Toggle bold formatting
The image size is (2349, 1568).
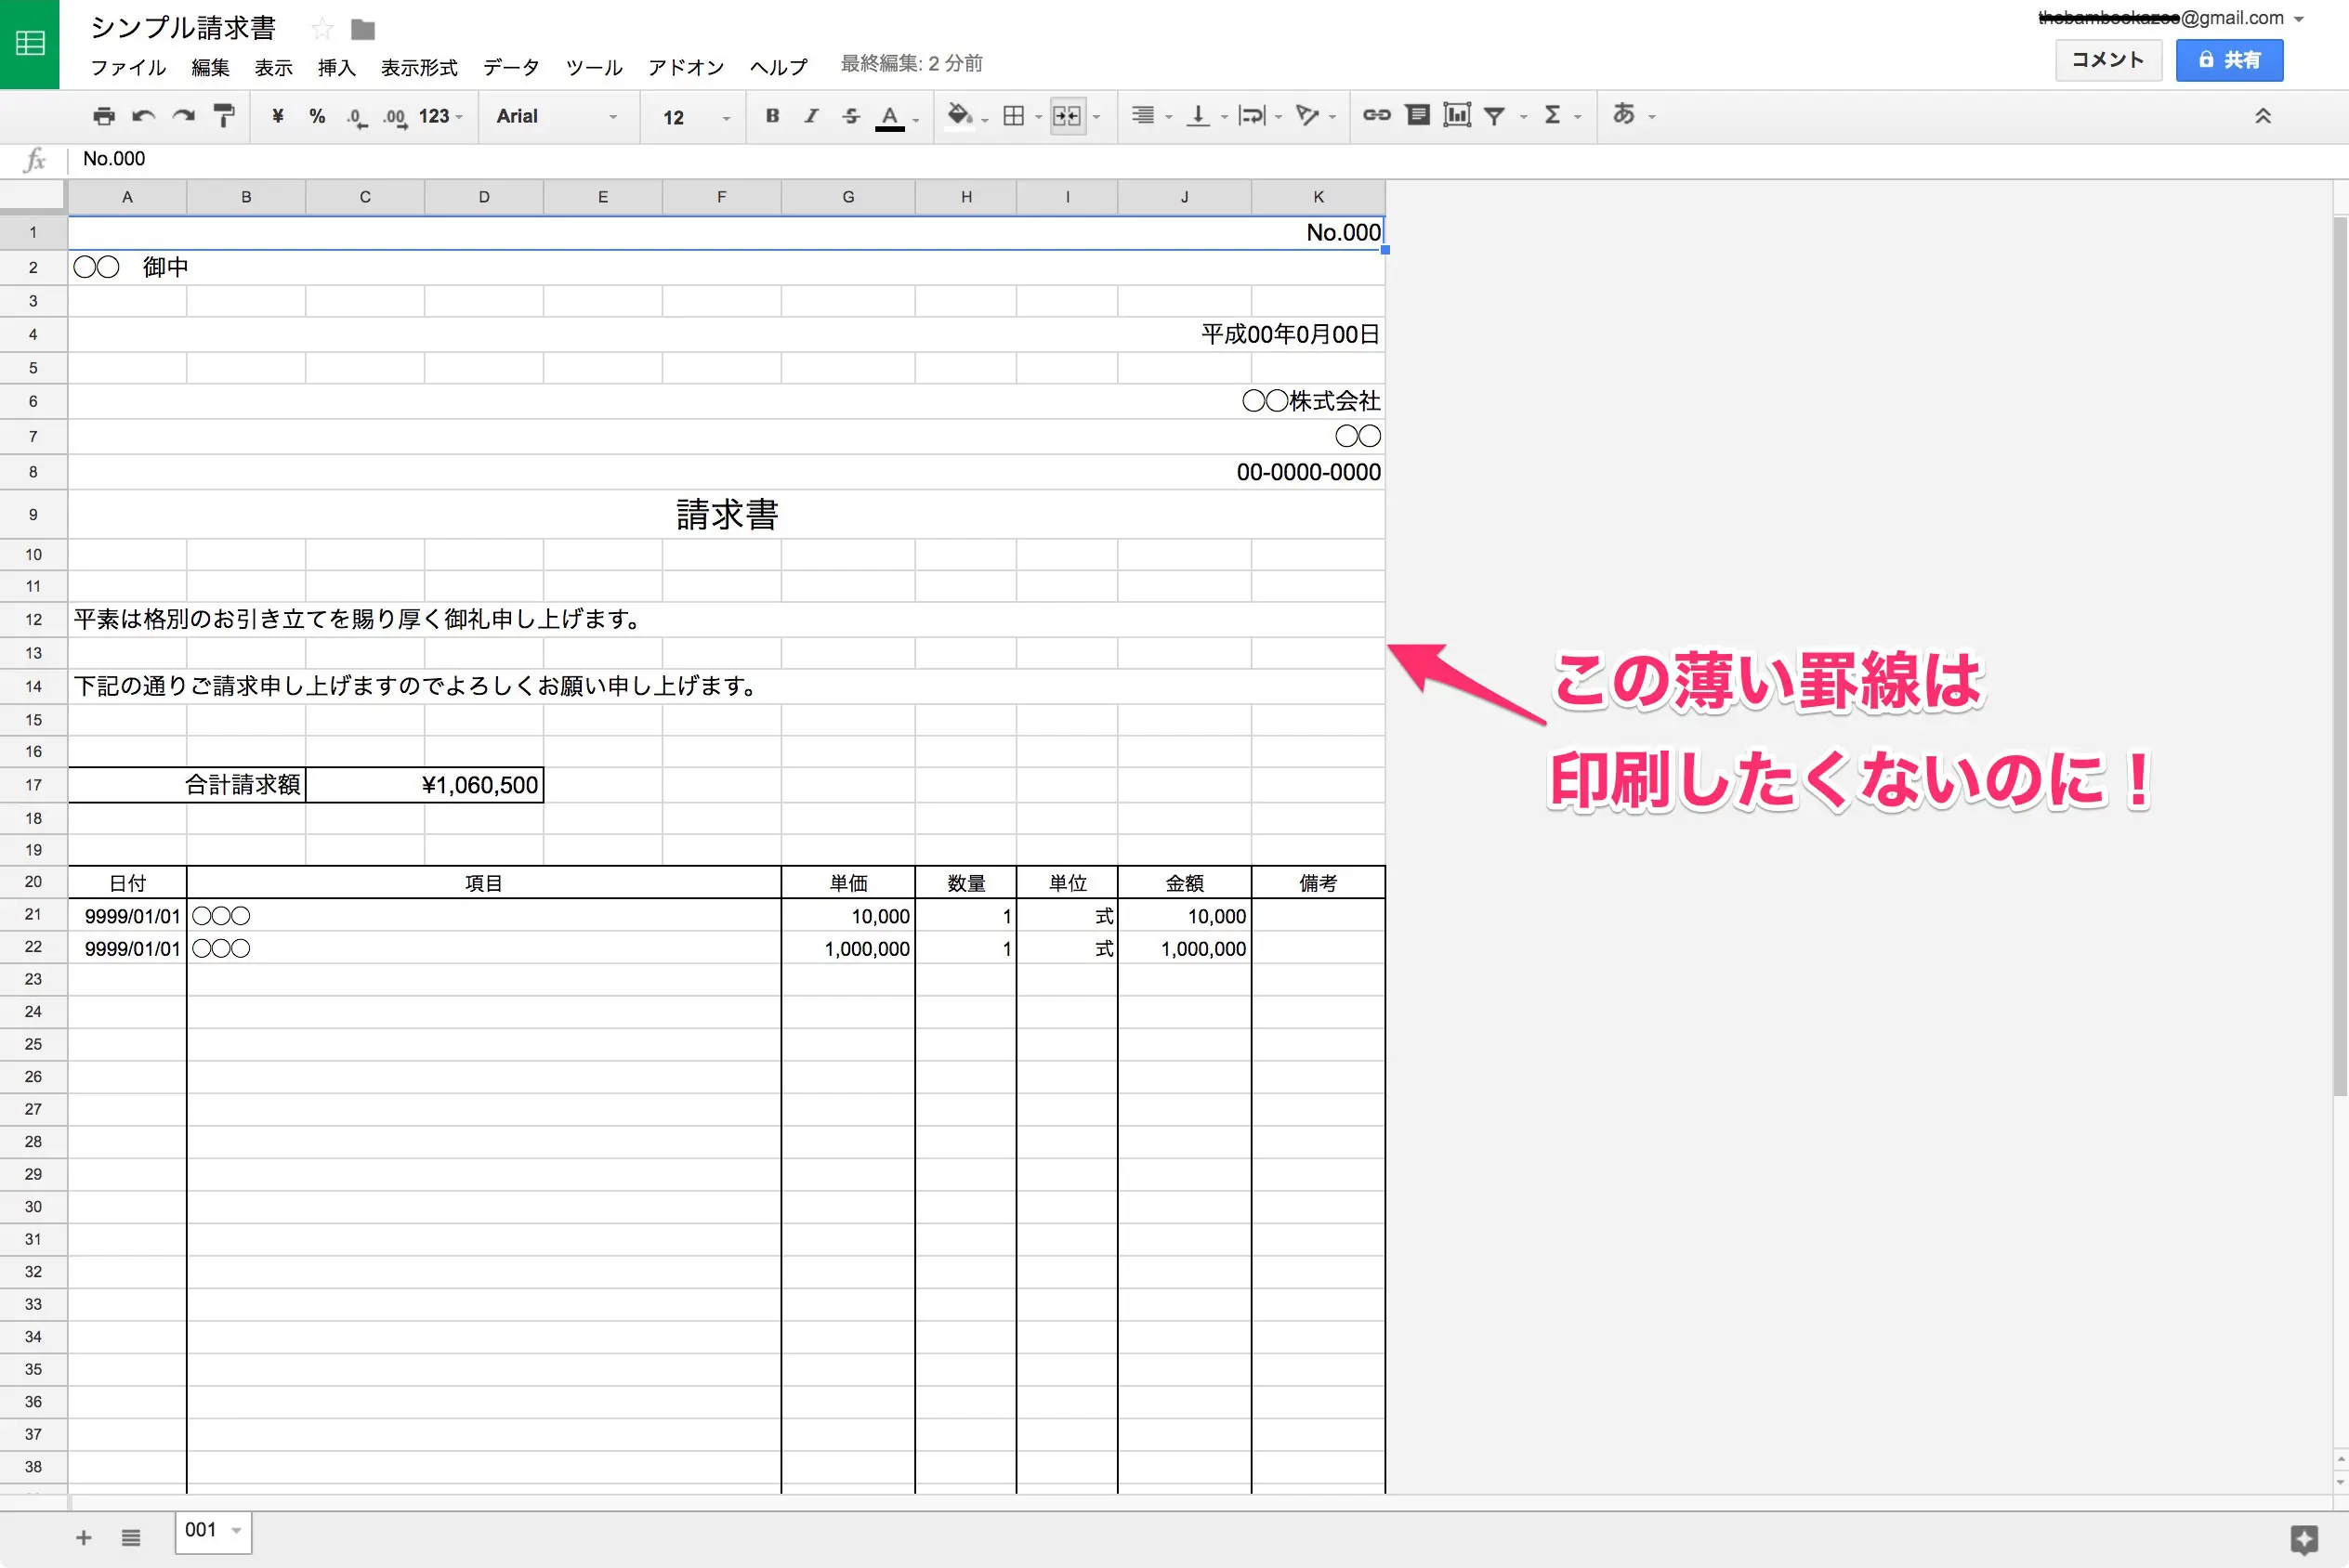pos(771,116)
